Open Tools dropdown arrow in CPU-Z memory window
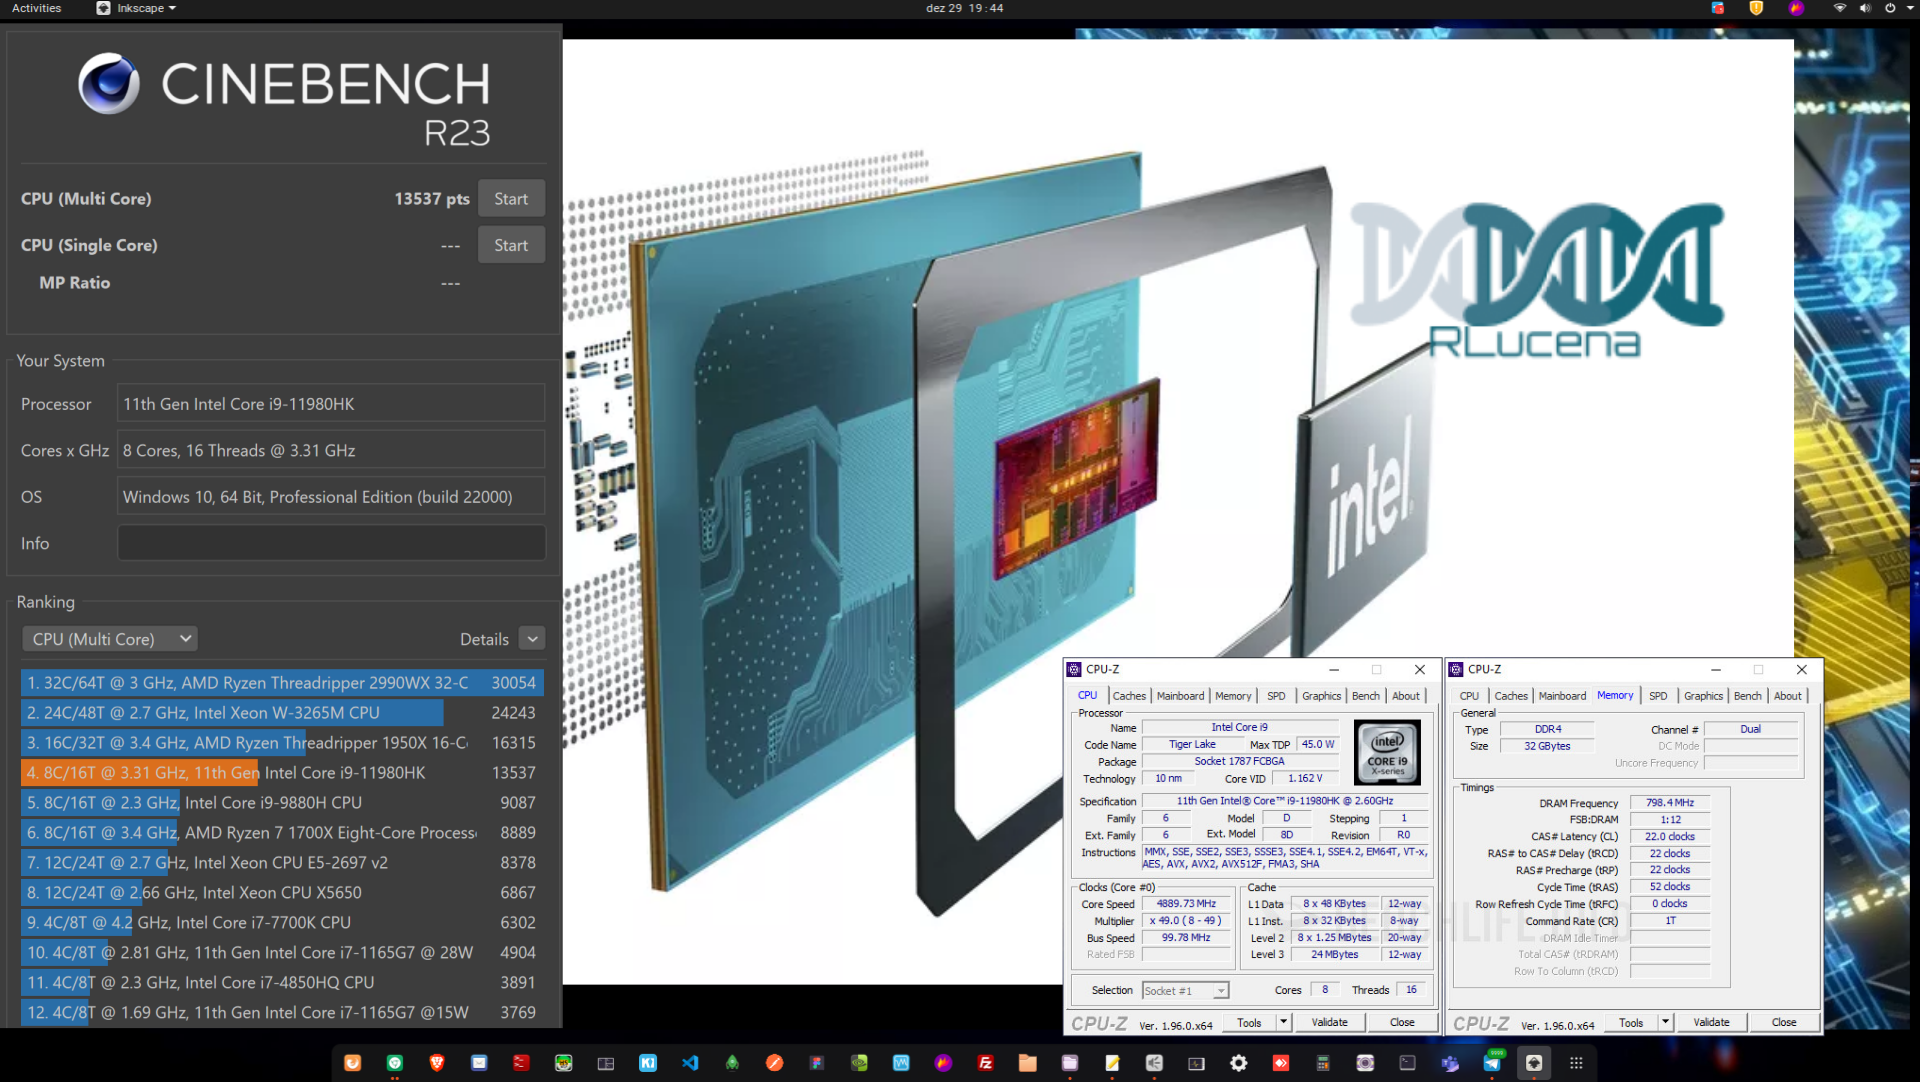Screen dimensions: 1920x1082 click(1666, 1022)
